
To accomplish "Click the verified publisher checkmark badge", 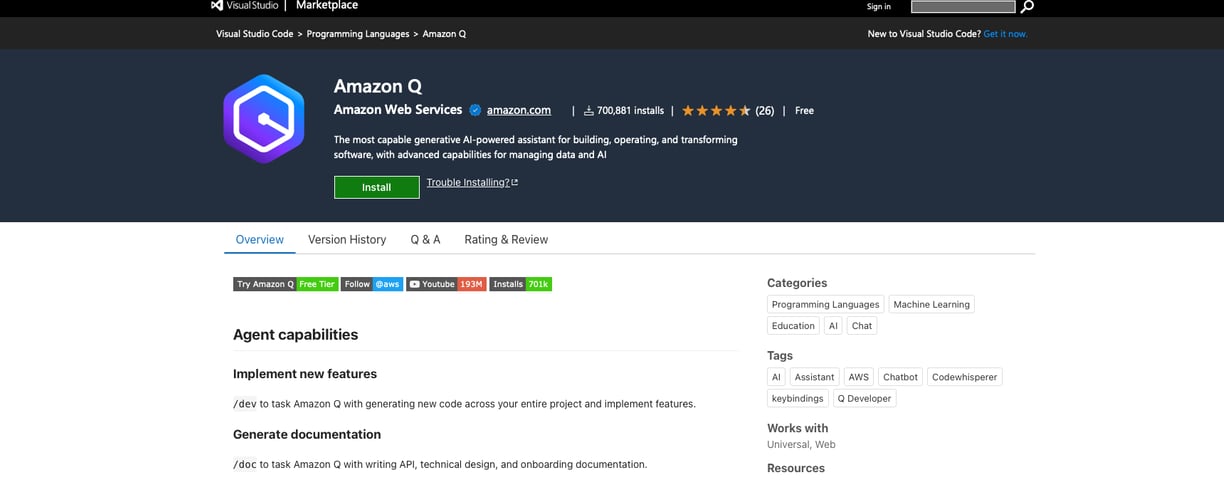I will pyautogui.click(x=475, y=110).
